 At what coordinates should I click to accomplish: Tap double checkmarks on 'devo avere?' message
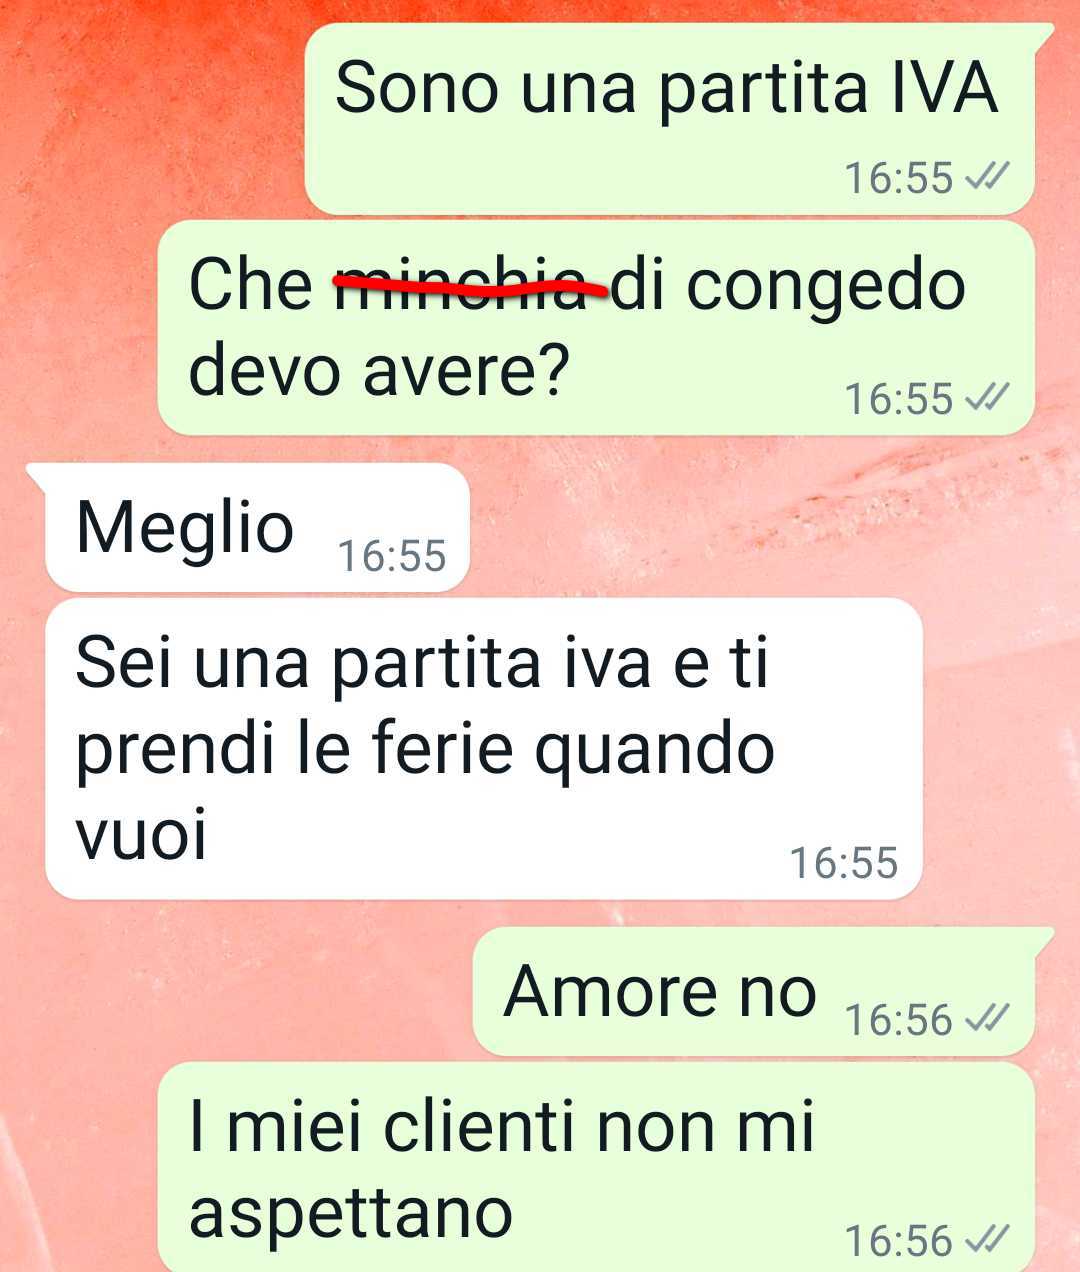(x=986, y=398)
